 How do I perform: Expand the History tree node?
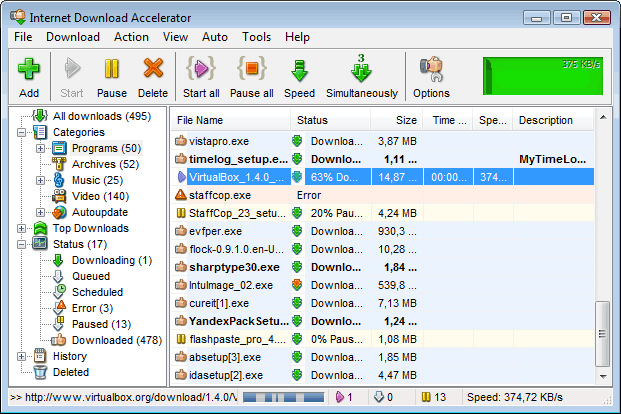(x=21, y=356)
